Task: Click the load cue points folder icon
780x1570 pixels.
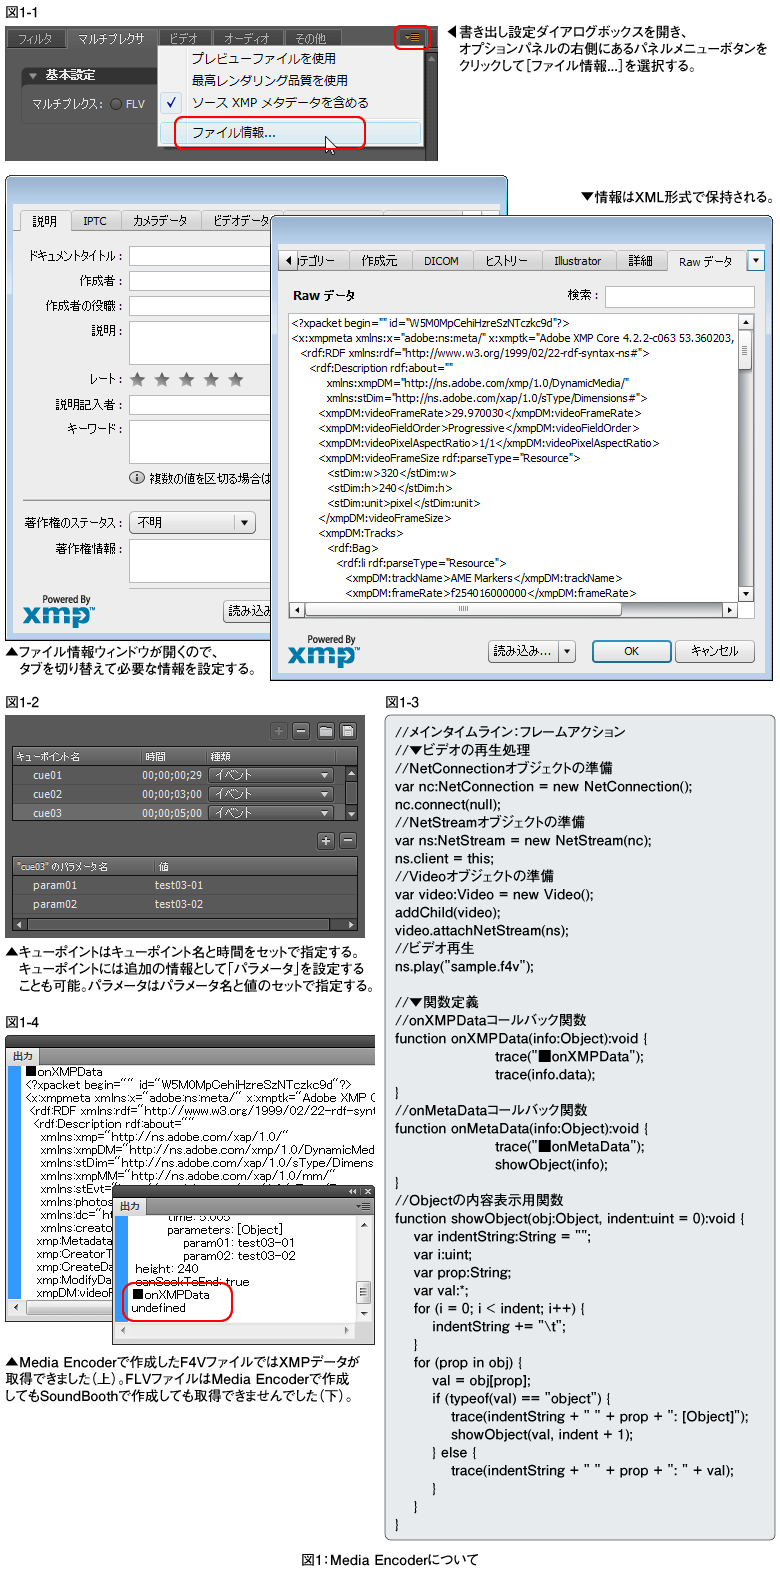Action: click(x=326, y=732)
